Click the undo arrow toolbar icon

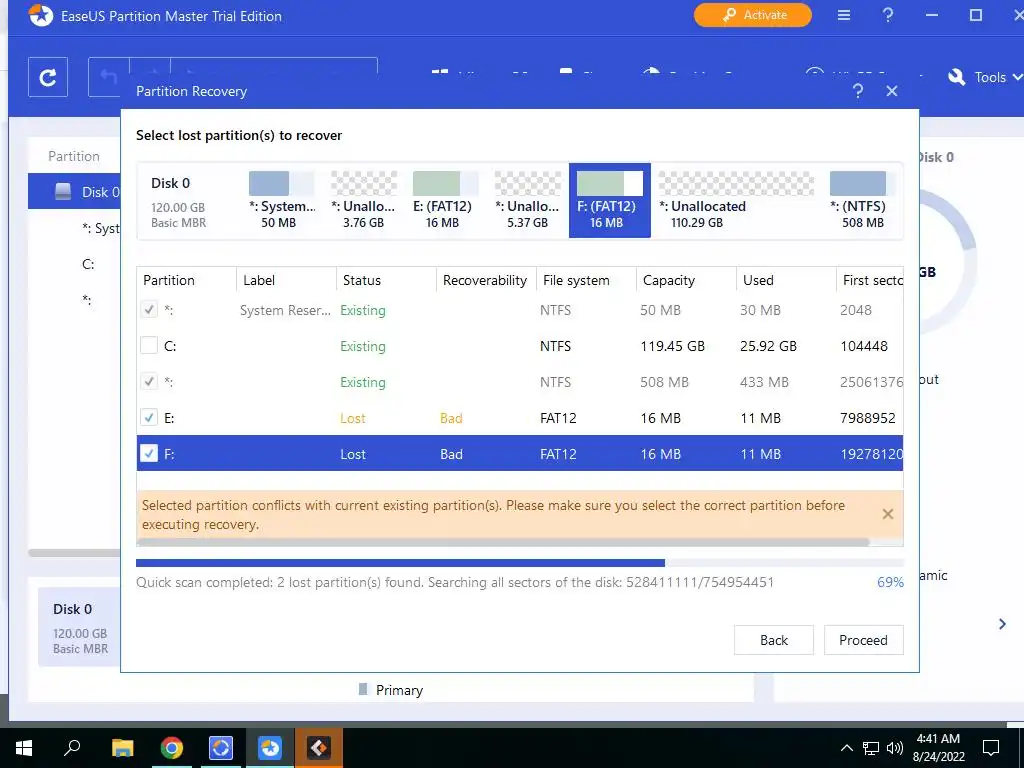(x=108, y=77)
